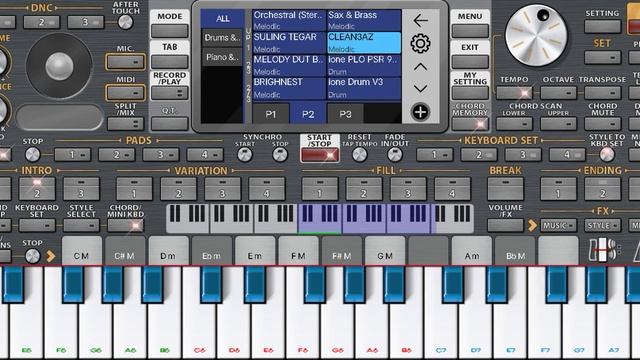Choose BRIGHNEST sound
Image resolution: width=640 pixels, height=360 pixels.
tap(289, 88)
